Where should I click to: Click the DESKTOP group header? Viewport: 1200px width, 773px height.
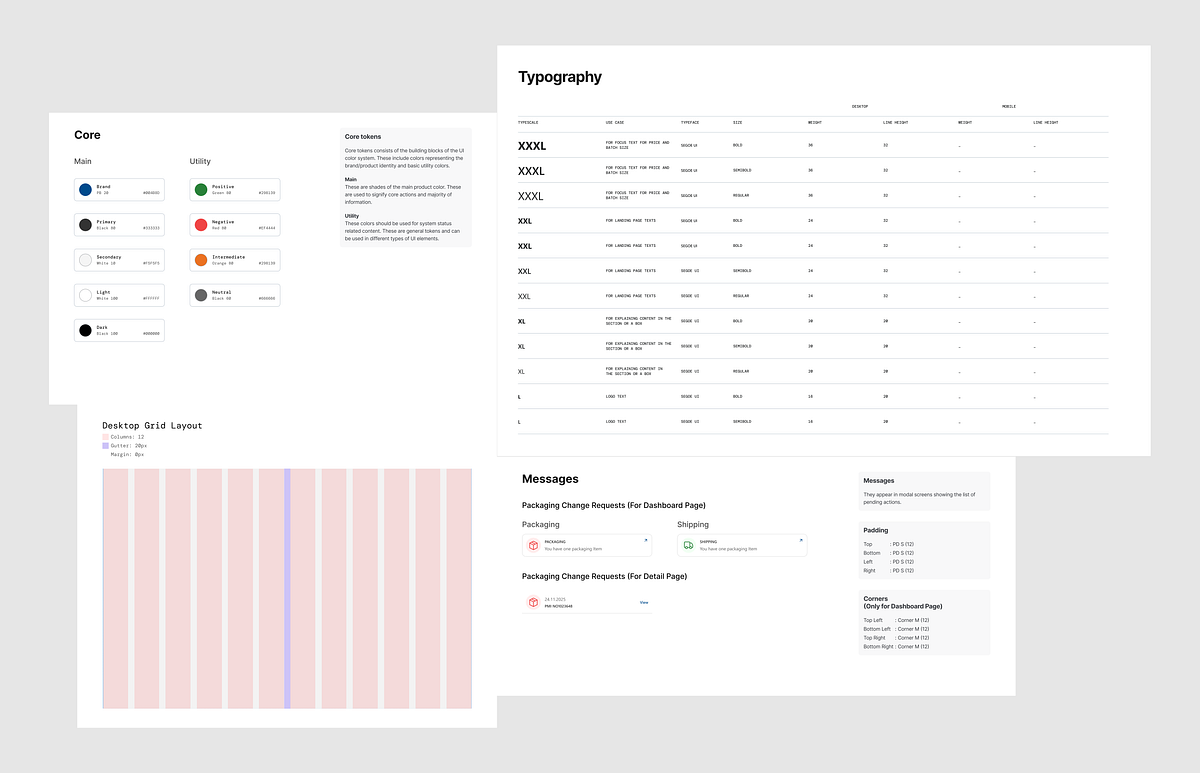tap(860, 106)
